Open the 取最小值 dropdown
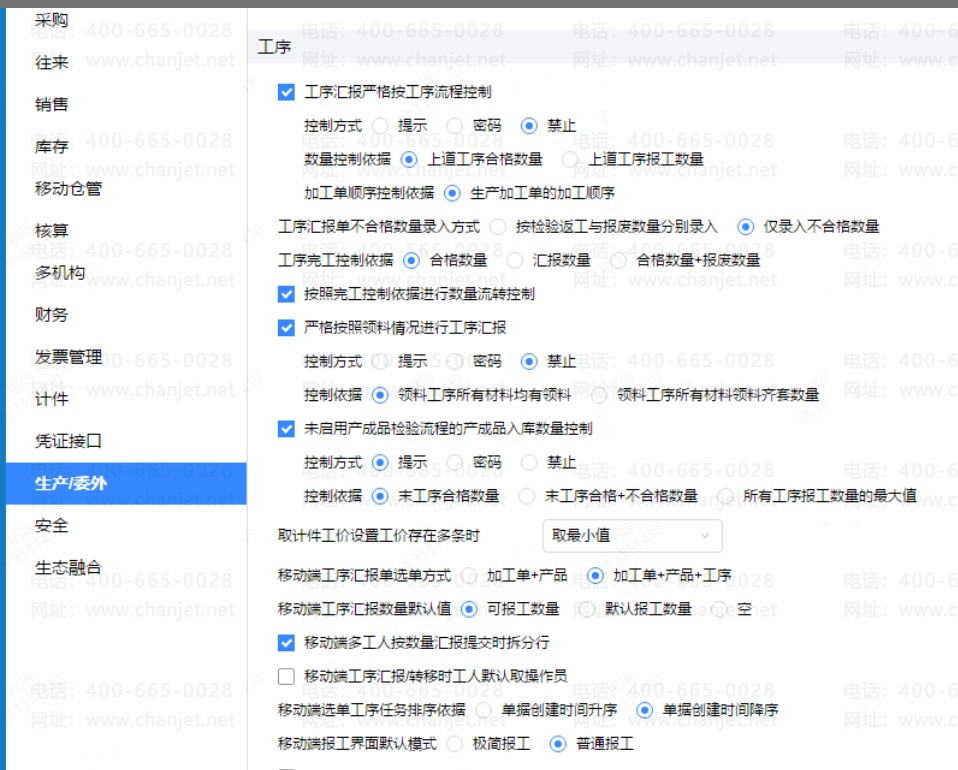 [x=632, y=536]
